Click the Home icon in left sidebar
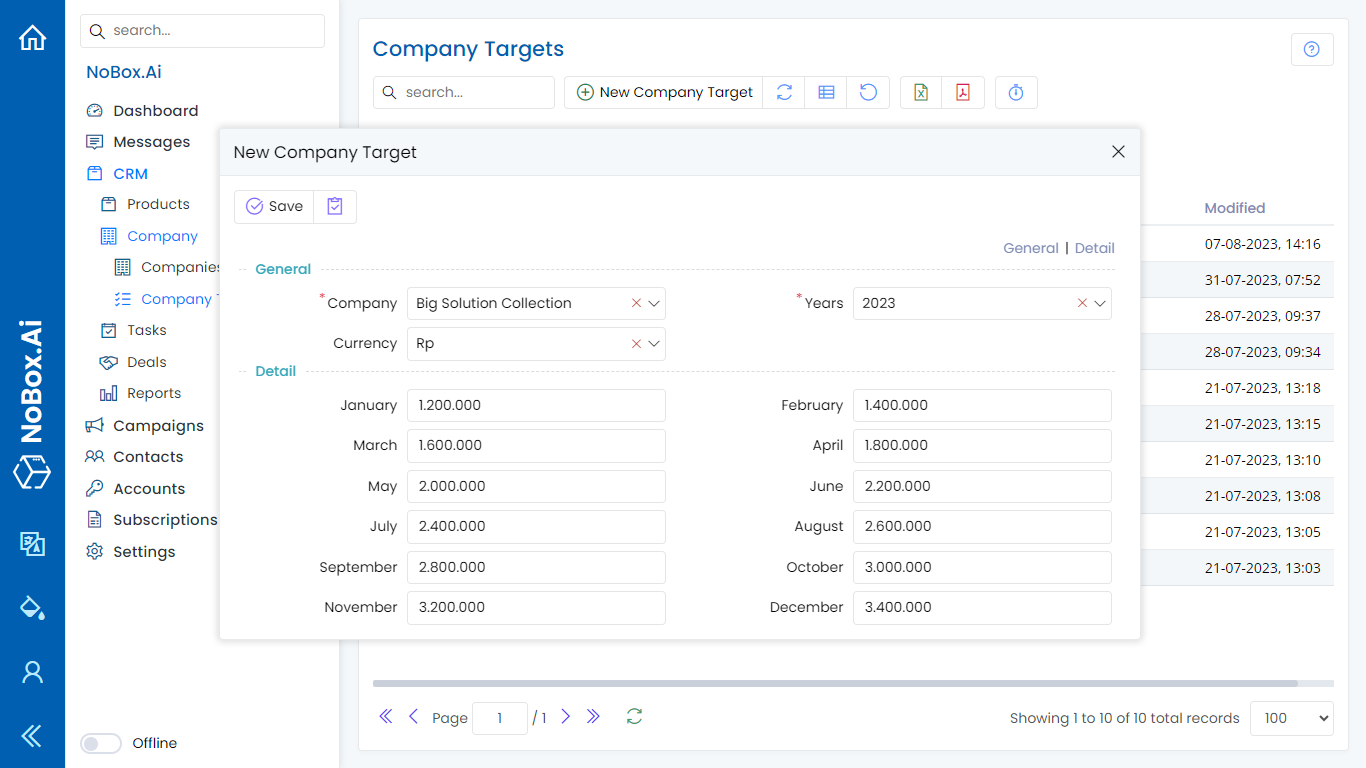 pos(32,38)
